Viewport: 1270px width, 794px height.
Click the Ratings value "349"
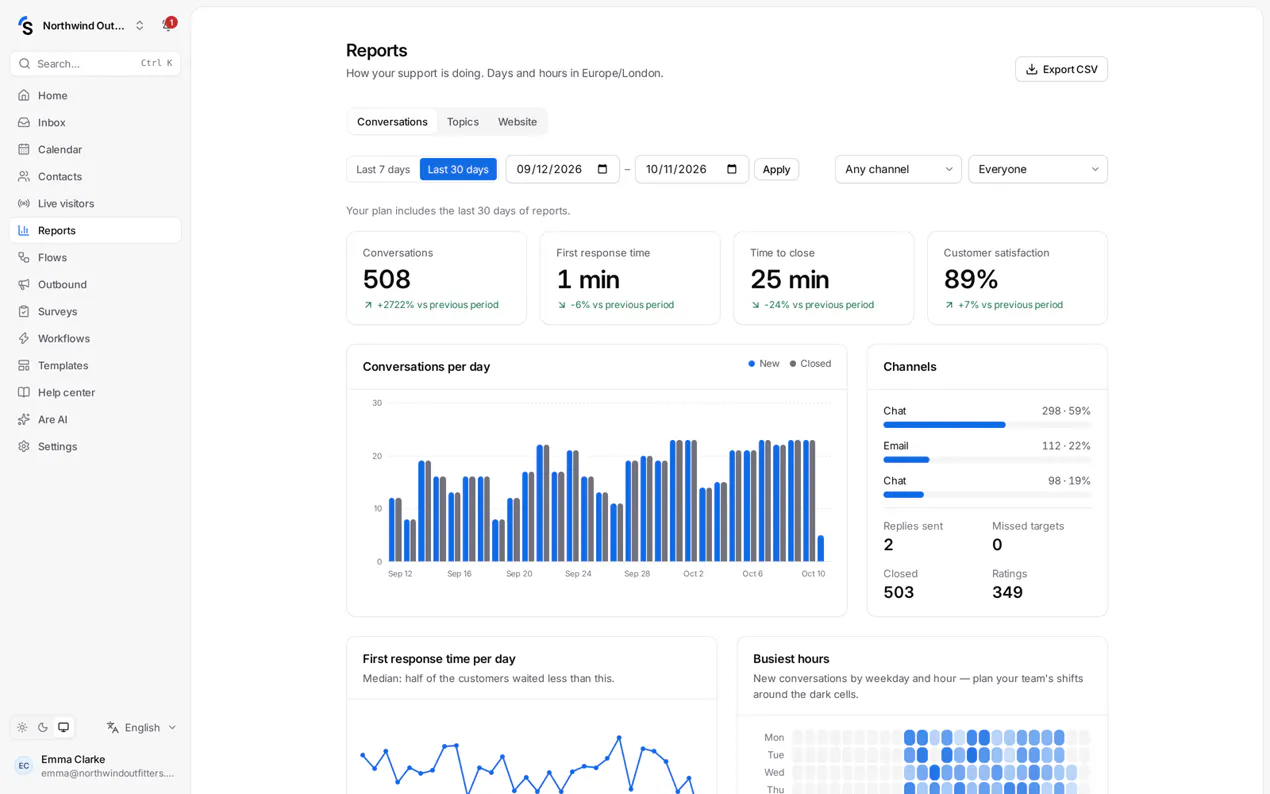(x=1008, y=592)
